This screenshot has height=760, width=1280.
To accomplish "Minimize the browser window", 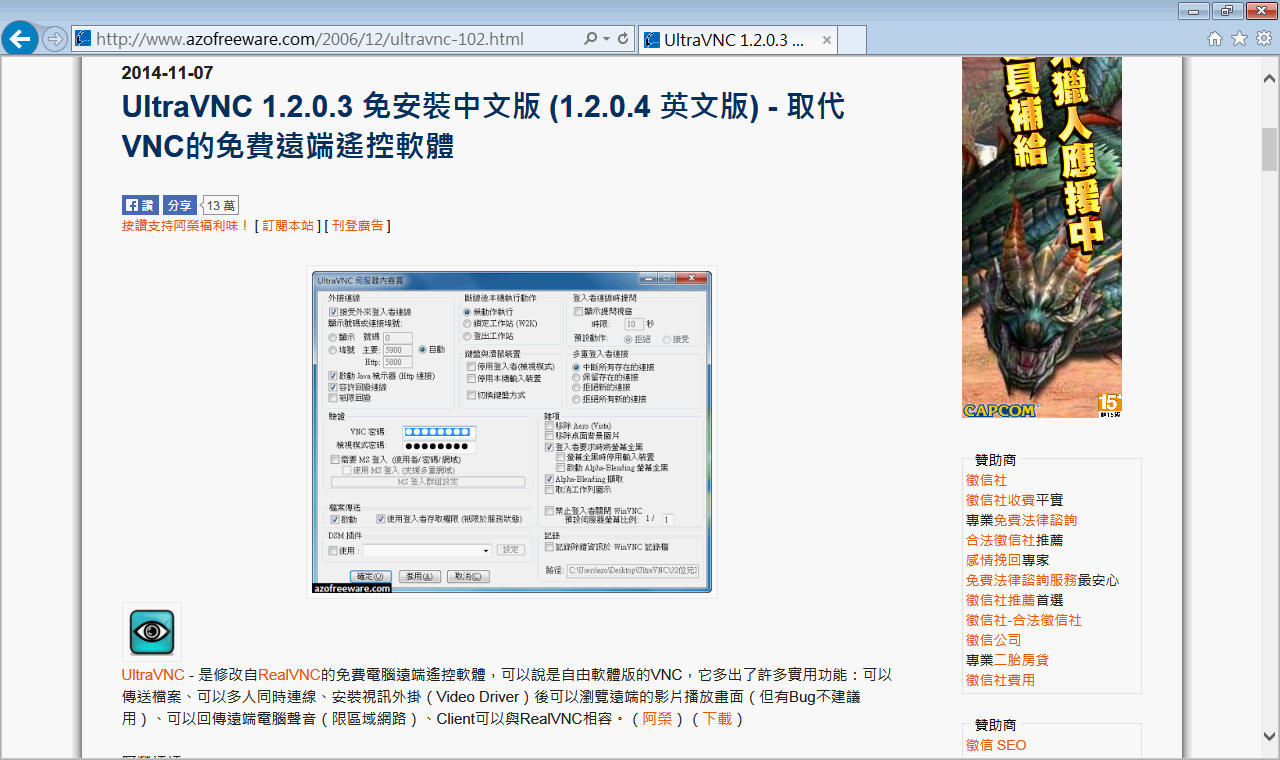I will [x=1193, y=11].
